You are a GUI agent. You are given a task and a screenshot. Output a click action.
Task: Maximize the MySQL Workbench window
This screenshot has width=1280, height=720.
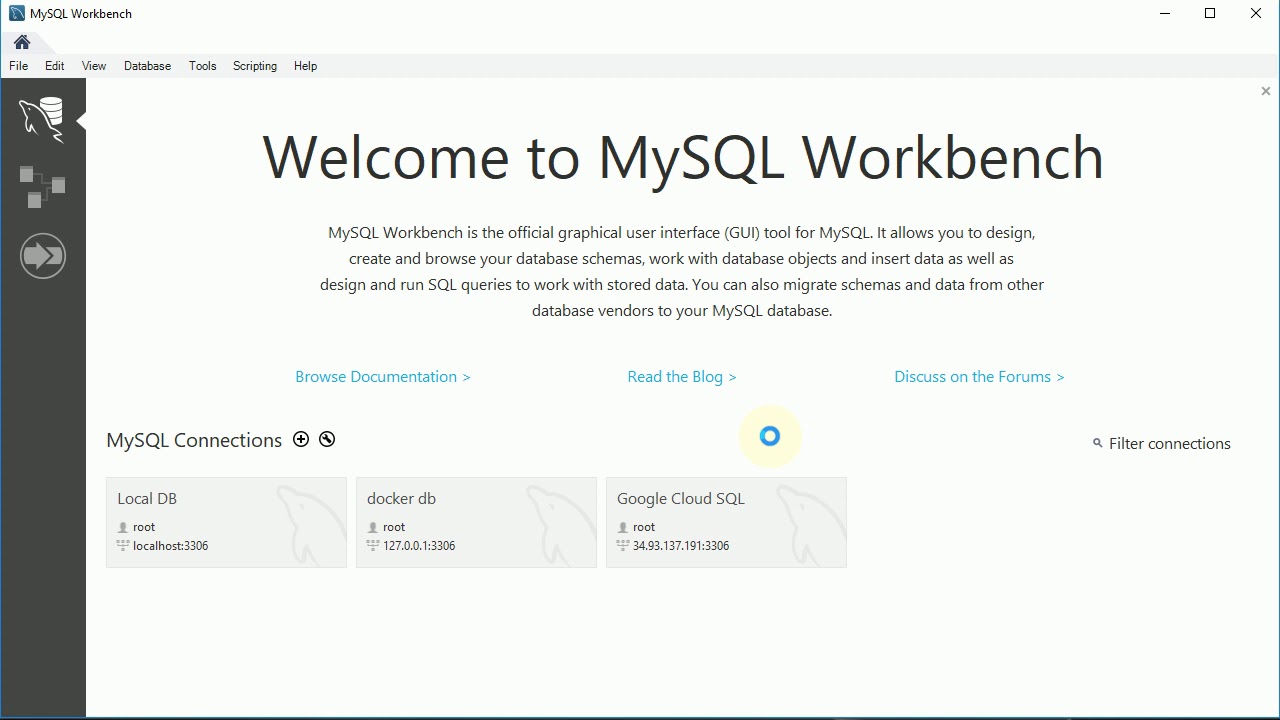1210,14
